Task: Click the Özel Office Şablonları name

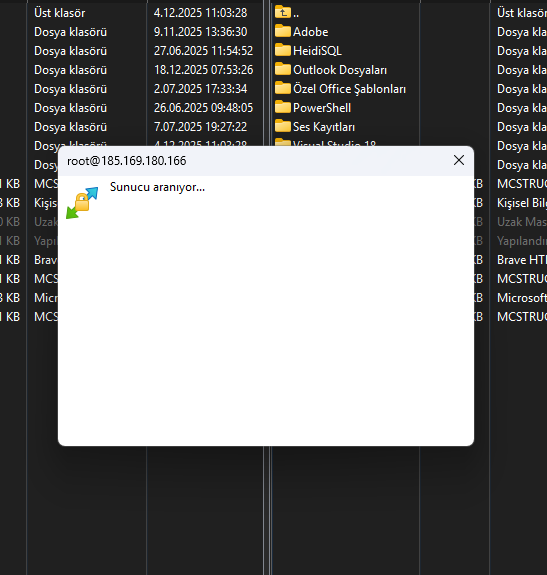Action: [x=349, y=89]
